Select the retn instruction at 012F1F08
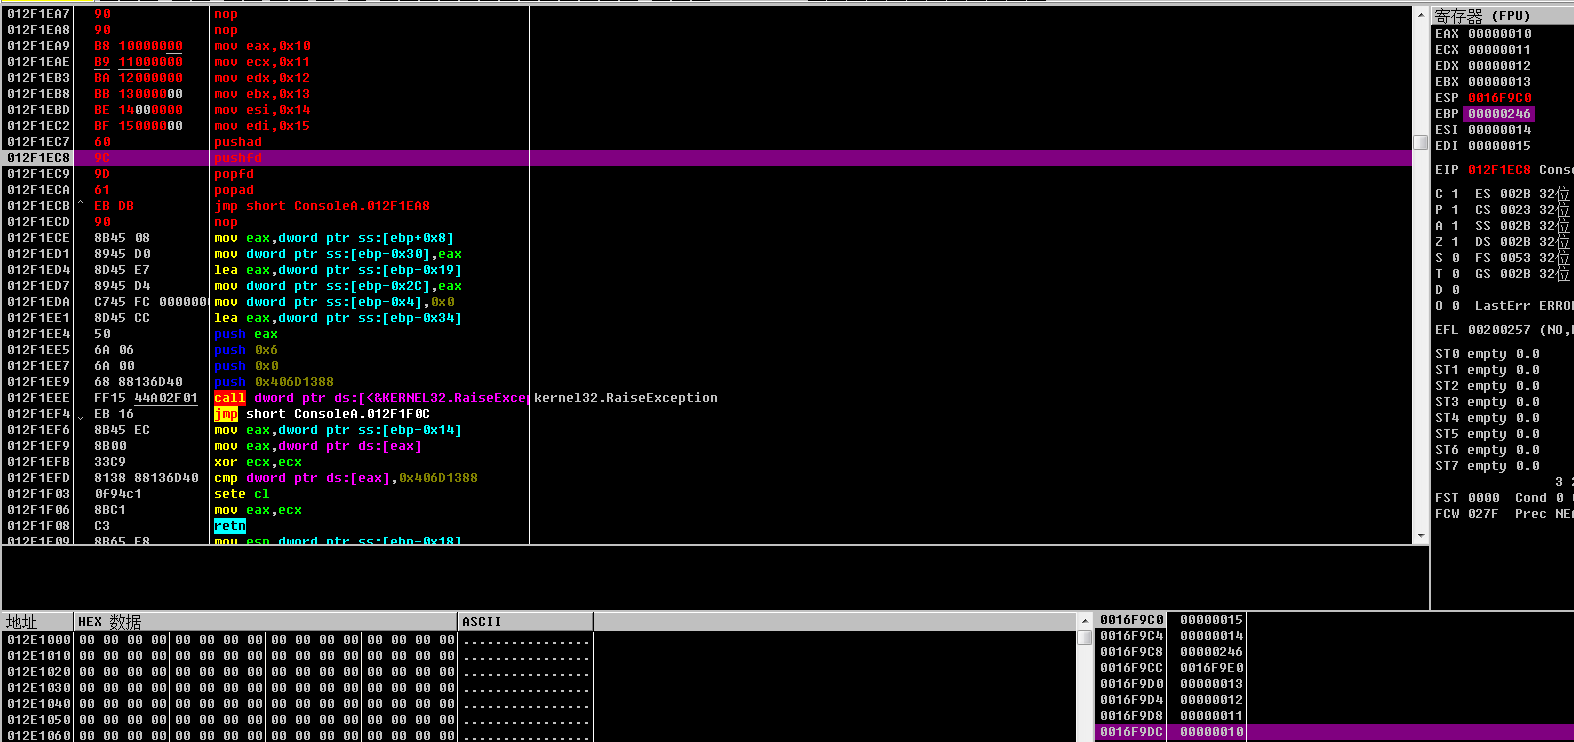The height and width of the screenshot is (742, 1574). point(230,526)
